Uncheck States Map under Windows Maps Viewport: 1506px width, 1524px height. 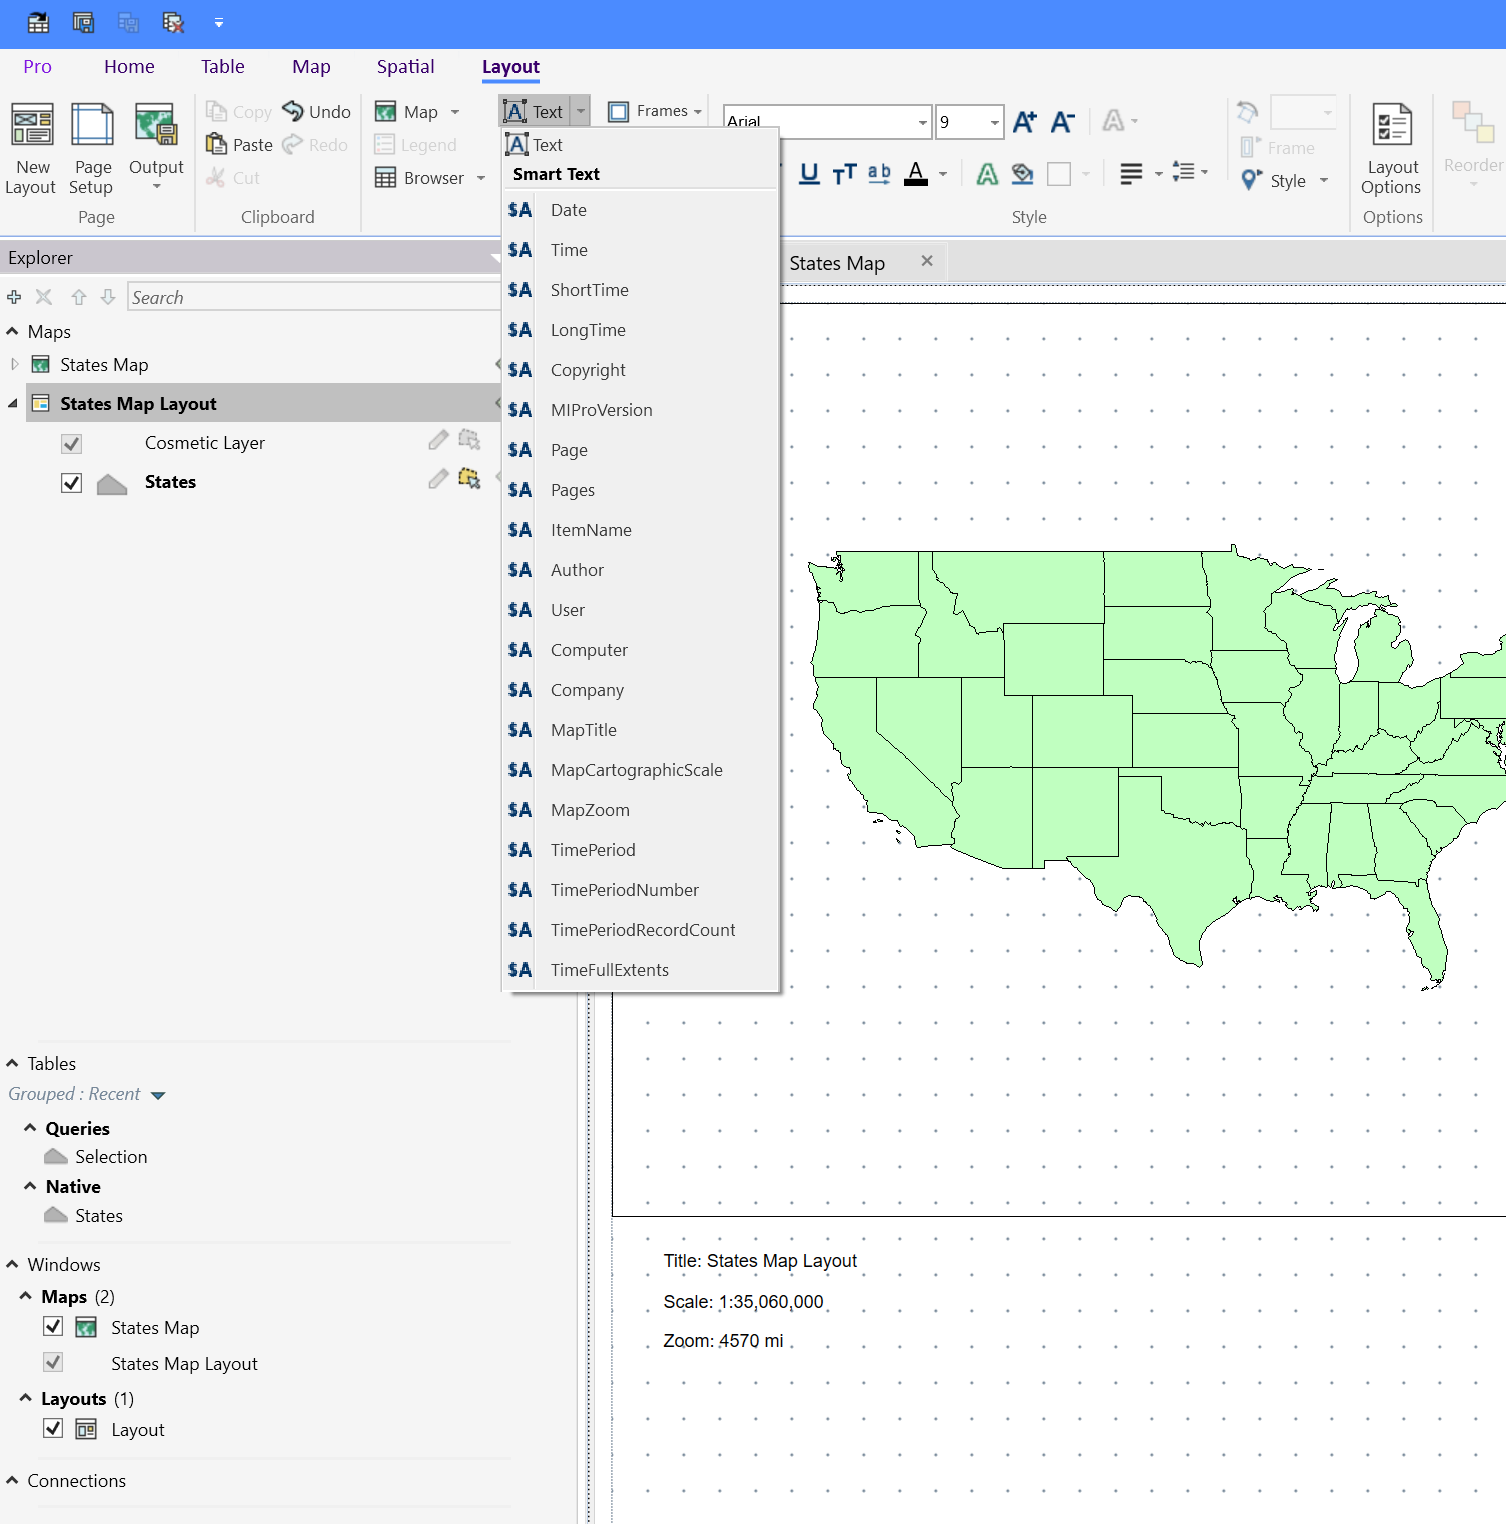53,1326
